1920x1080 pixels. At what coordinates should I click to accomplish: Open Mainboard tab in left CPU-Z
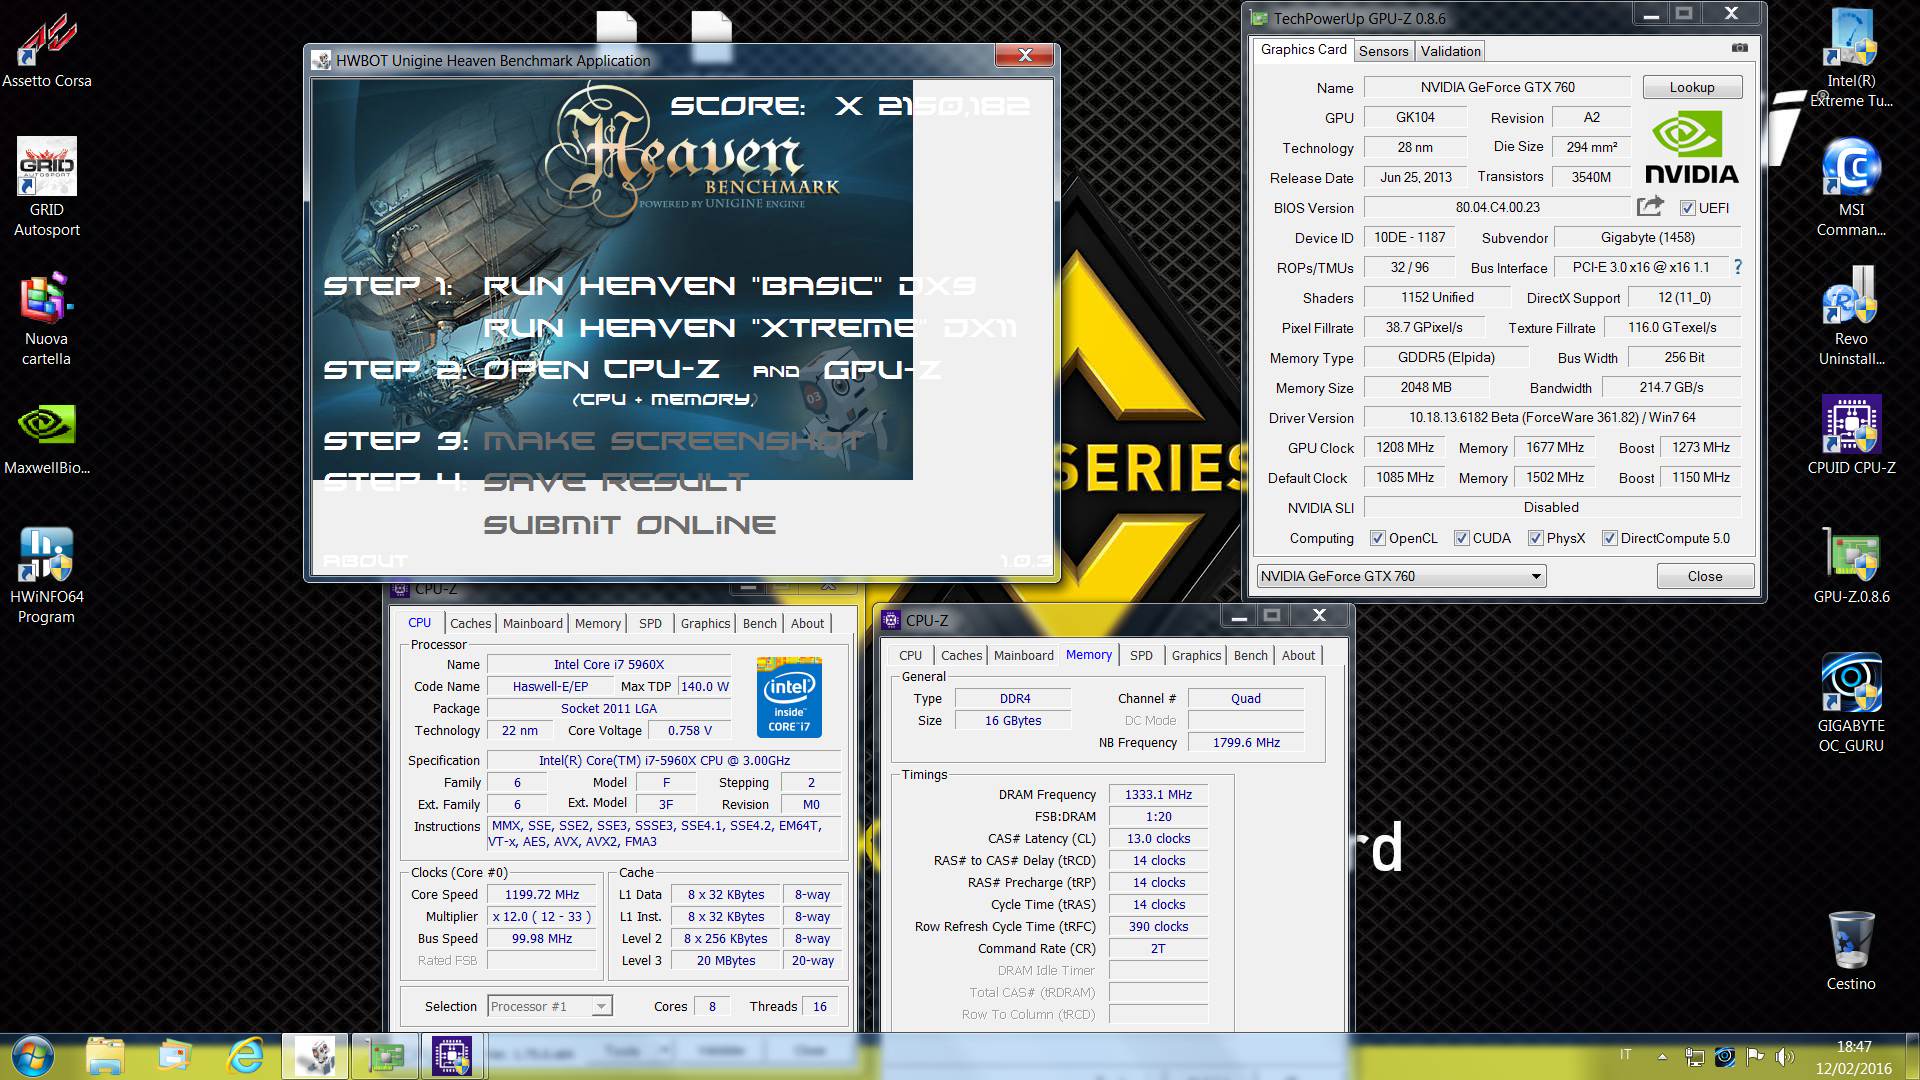click(532, 623)
